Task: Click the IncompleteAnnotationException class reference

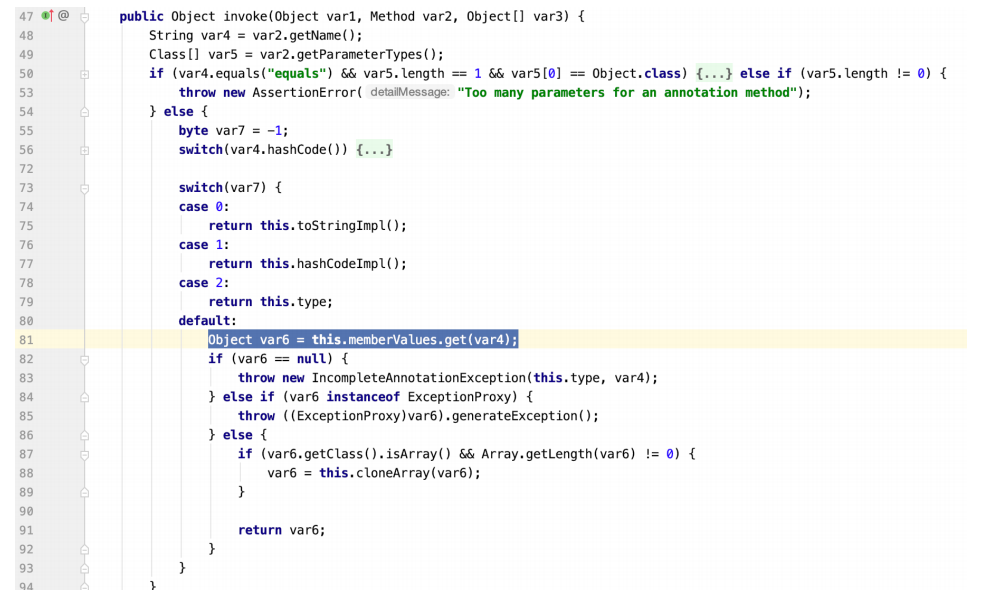Action: click(x=420, y=378)
